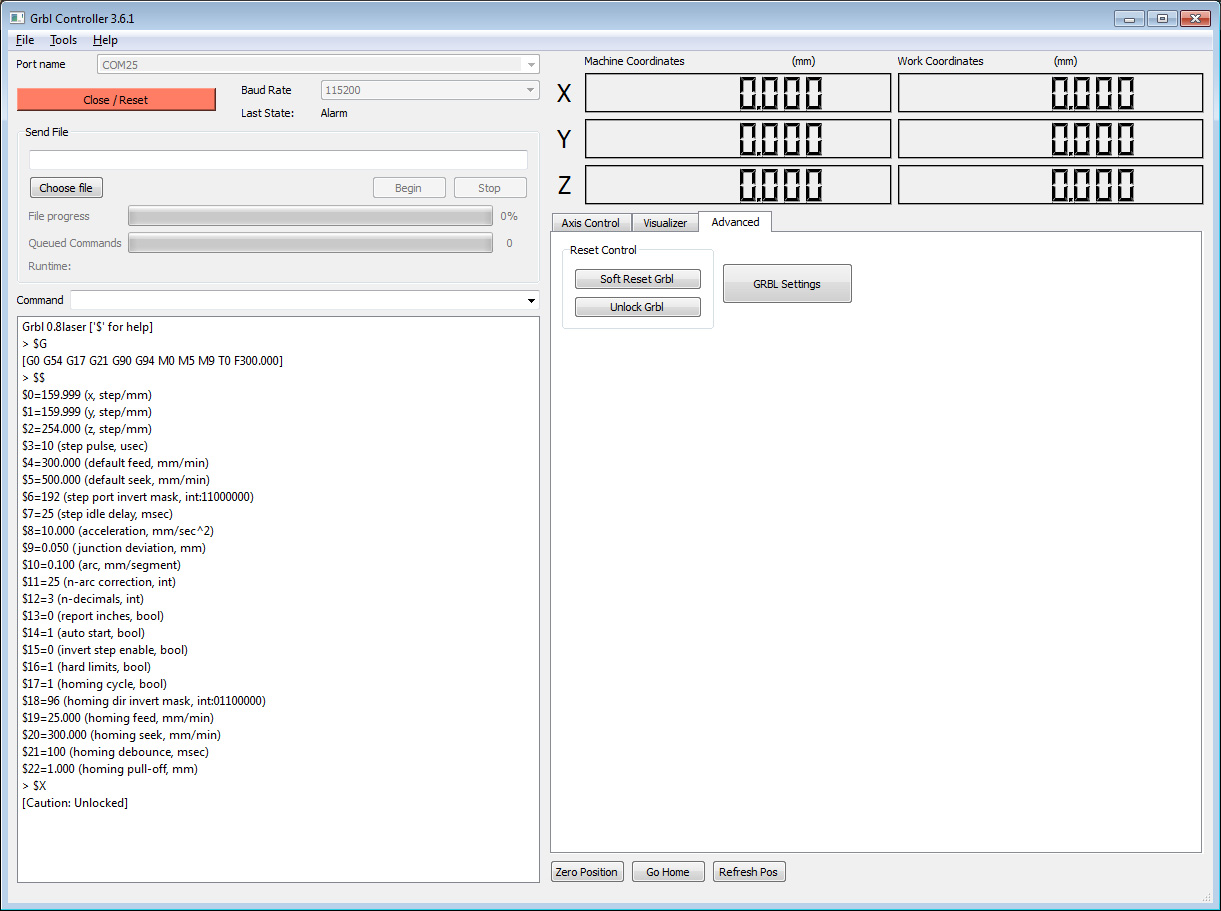1221x911 pixels.
Task: Click Soft Reset Grbl
Action: (637, 279)
